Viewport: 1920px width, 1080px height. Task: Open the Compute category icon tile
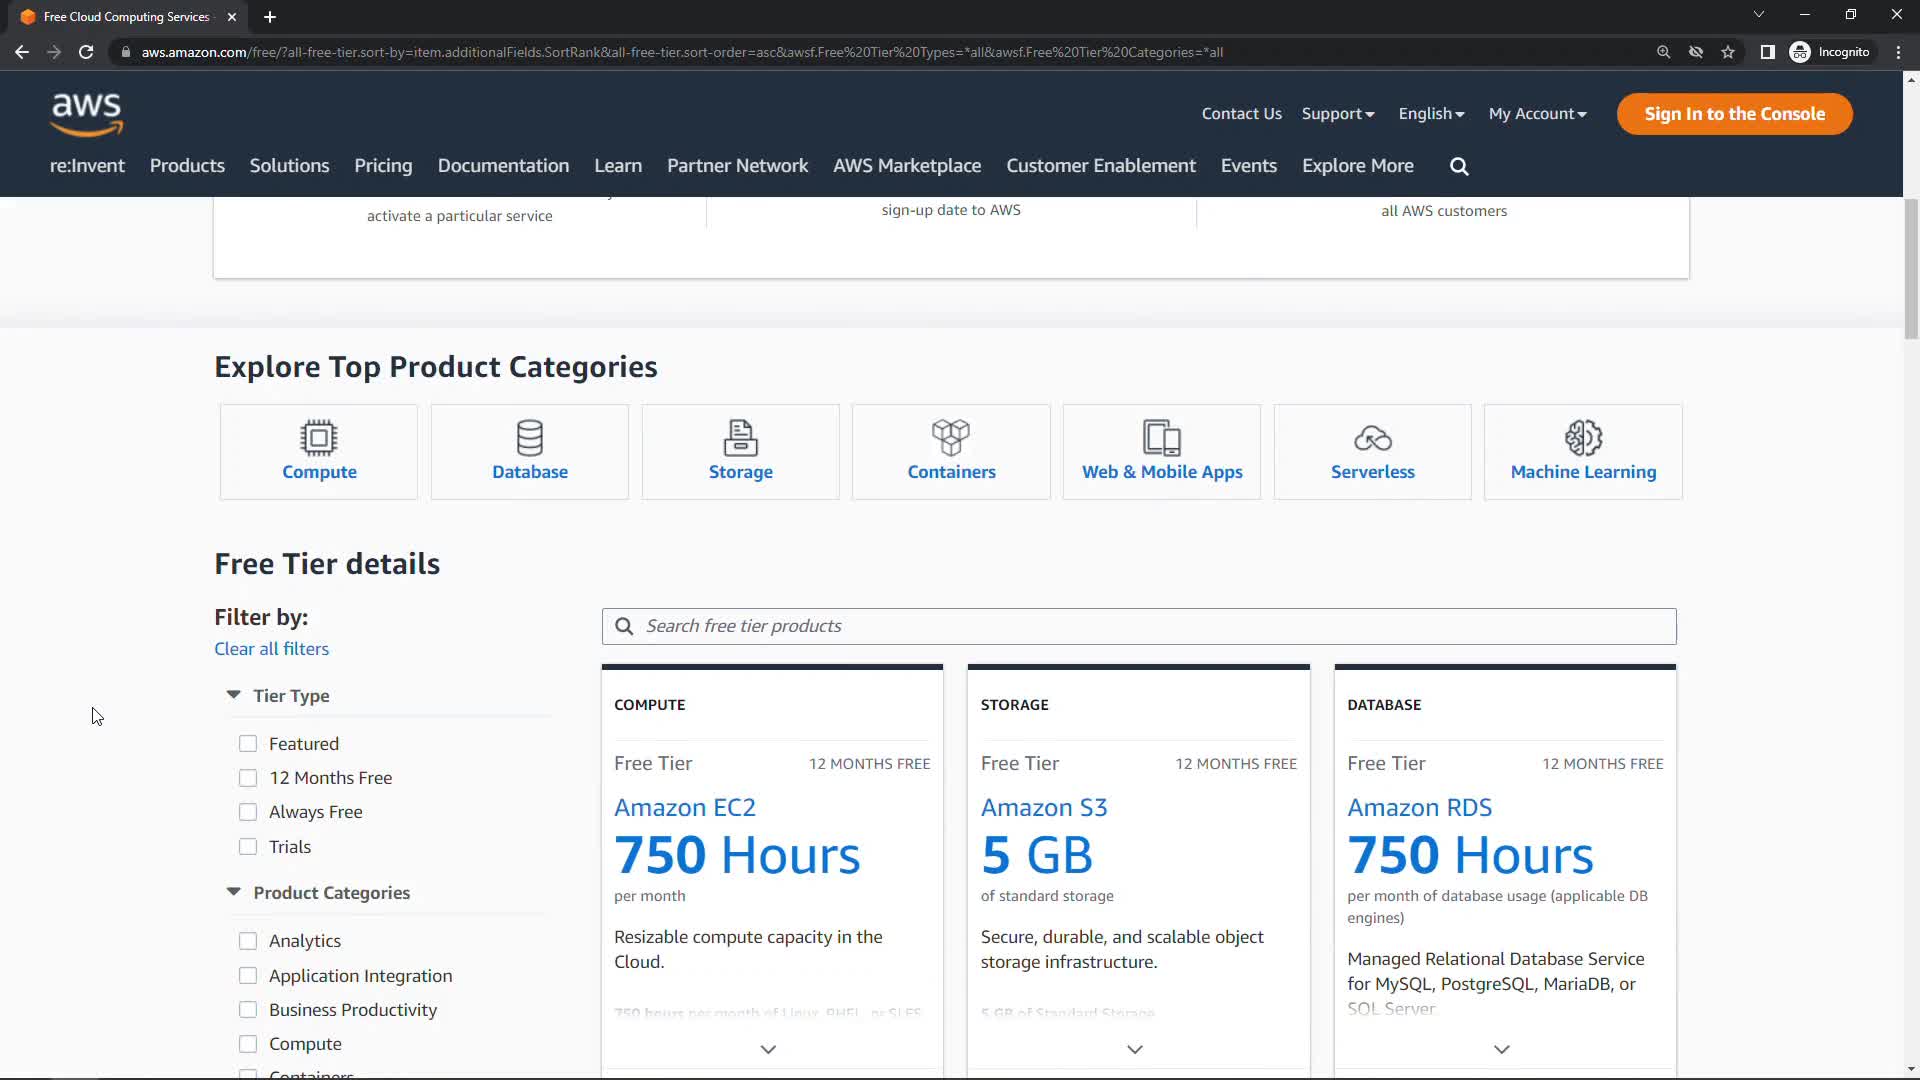point(319,438)
